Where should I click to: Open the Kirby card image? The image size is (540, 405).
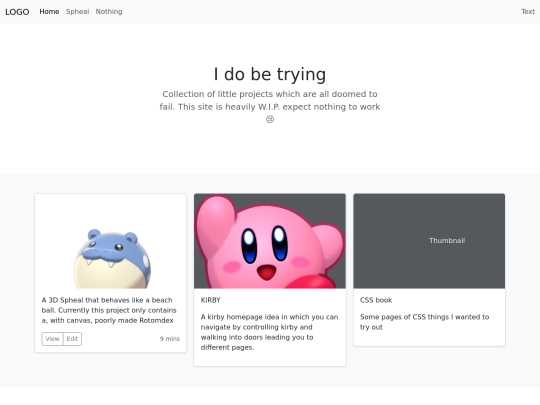(x=270, y=241)
